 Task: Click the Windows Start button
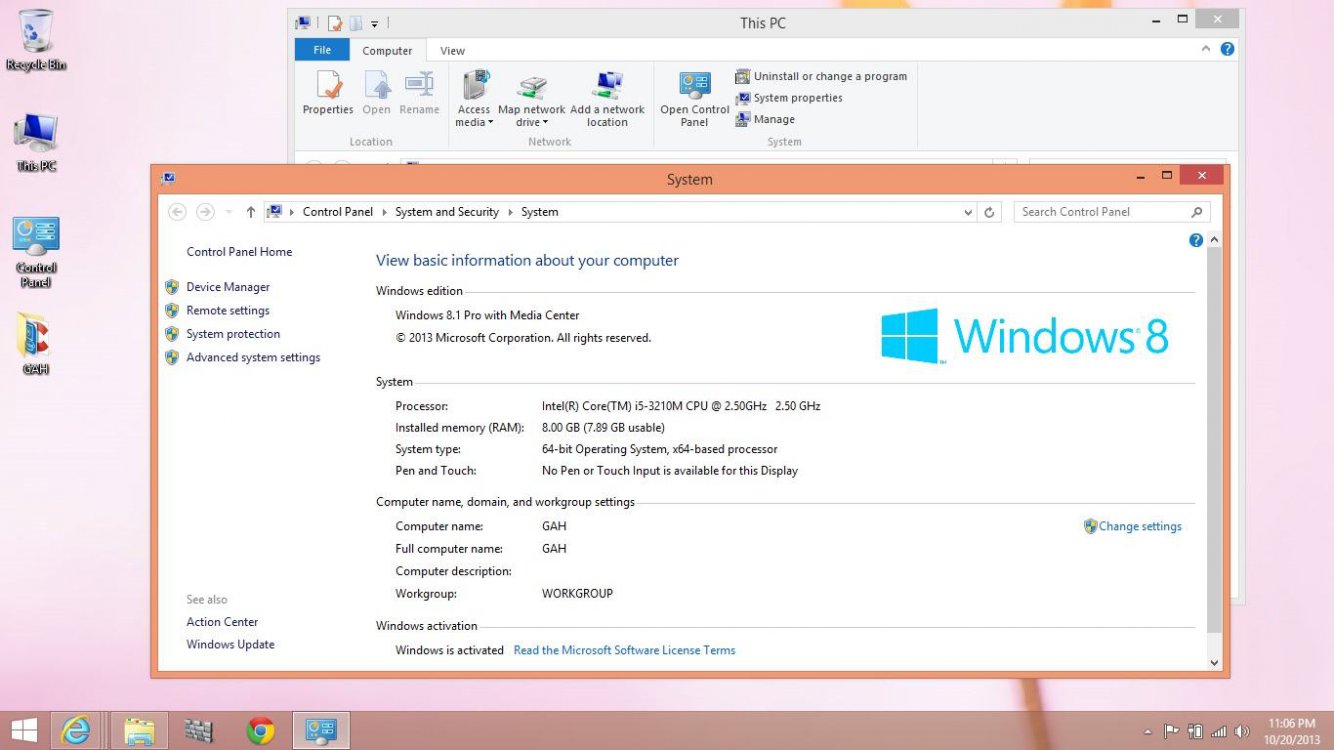[x=24, y=731]
